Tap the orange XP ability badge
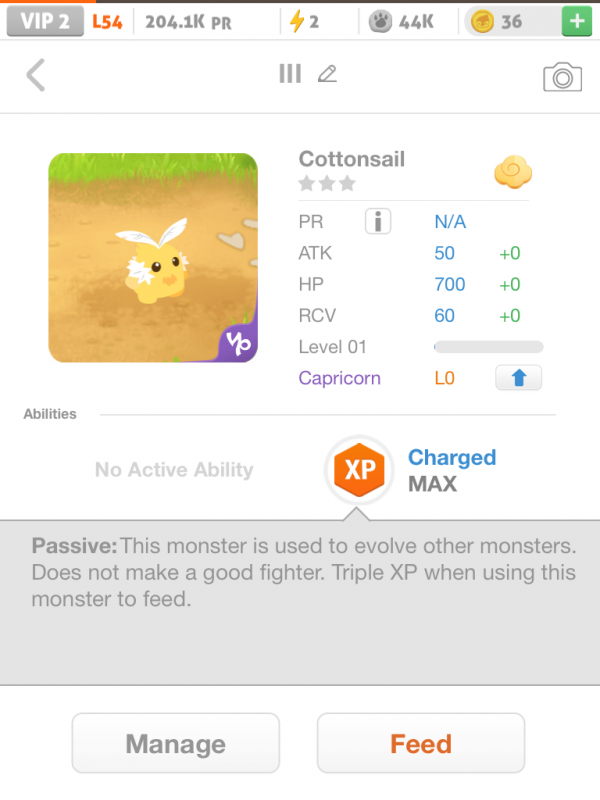This screenshot has width=600, height=800. pos(359,470)
